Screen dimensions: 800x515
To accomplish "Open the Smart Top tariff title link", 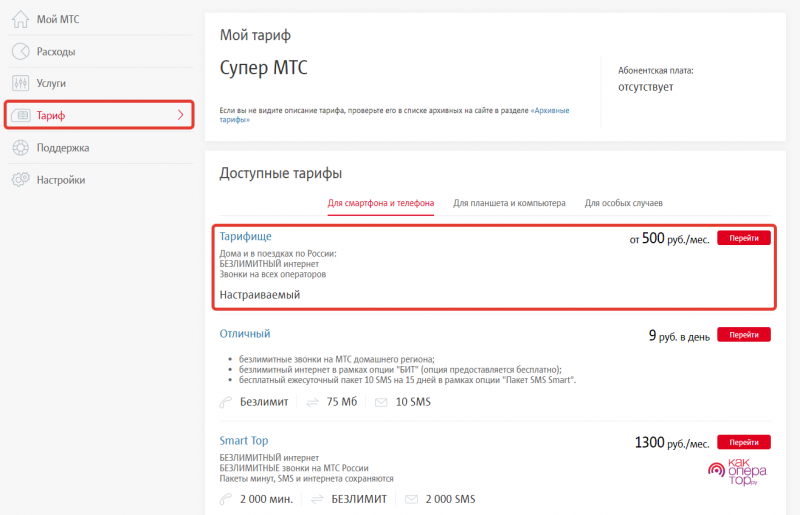I will coord(243,440).
